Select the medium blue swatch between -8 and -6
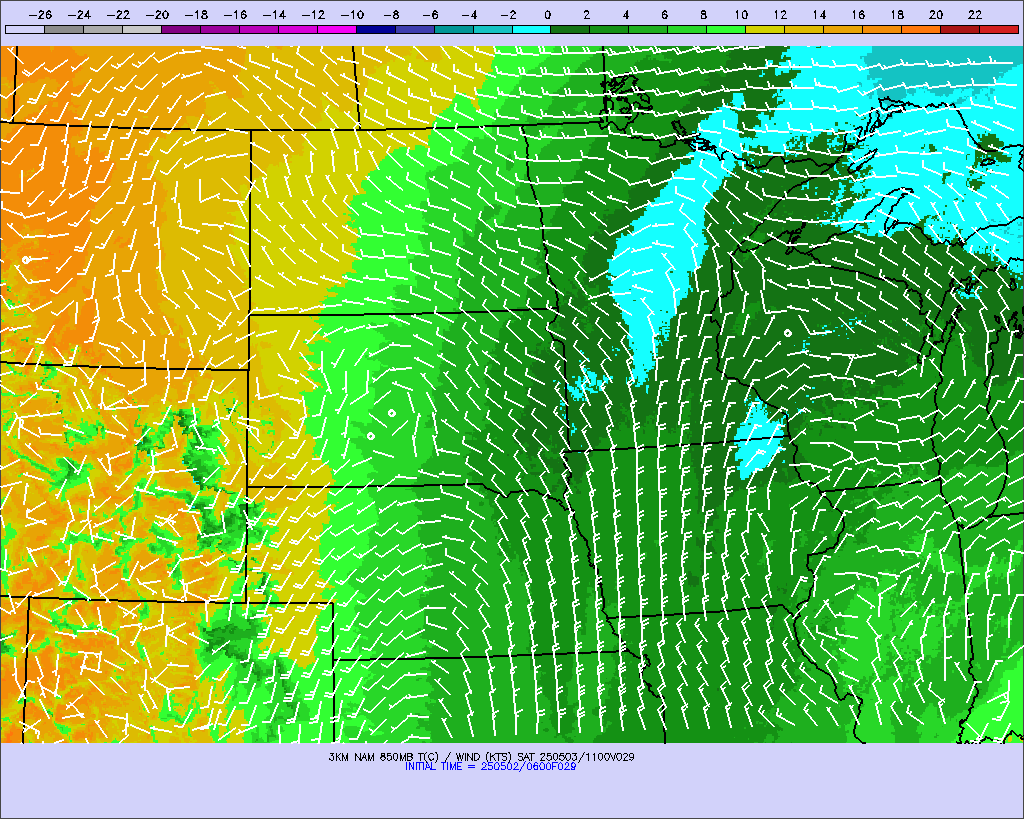 click(x=415, y=29)
